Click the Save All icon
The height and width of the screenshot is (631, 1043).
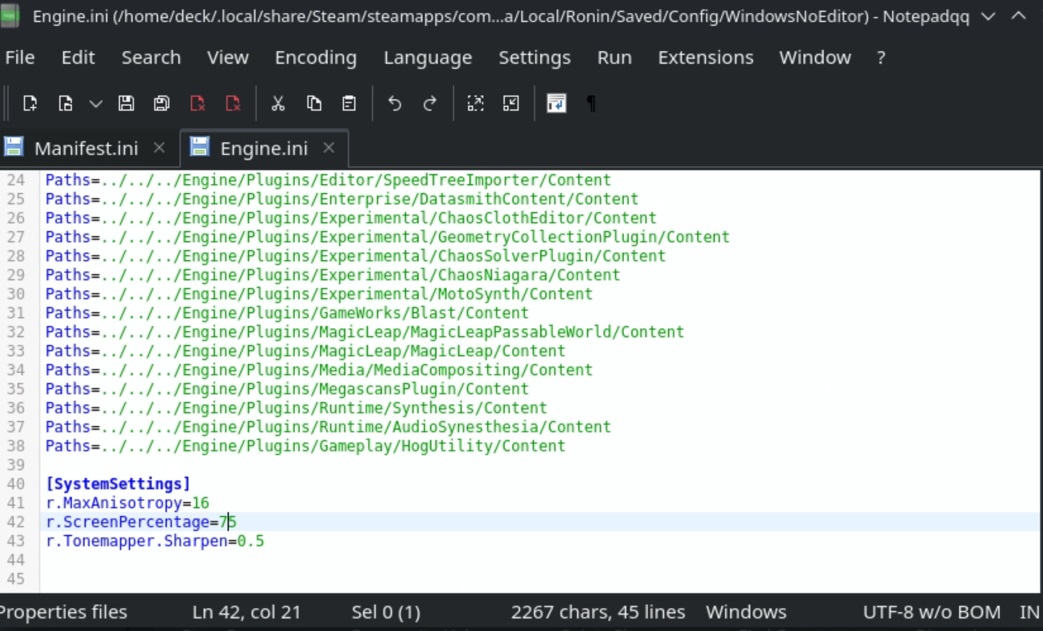(161, 103)
